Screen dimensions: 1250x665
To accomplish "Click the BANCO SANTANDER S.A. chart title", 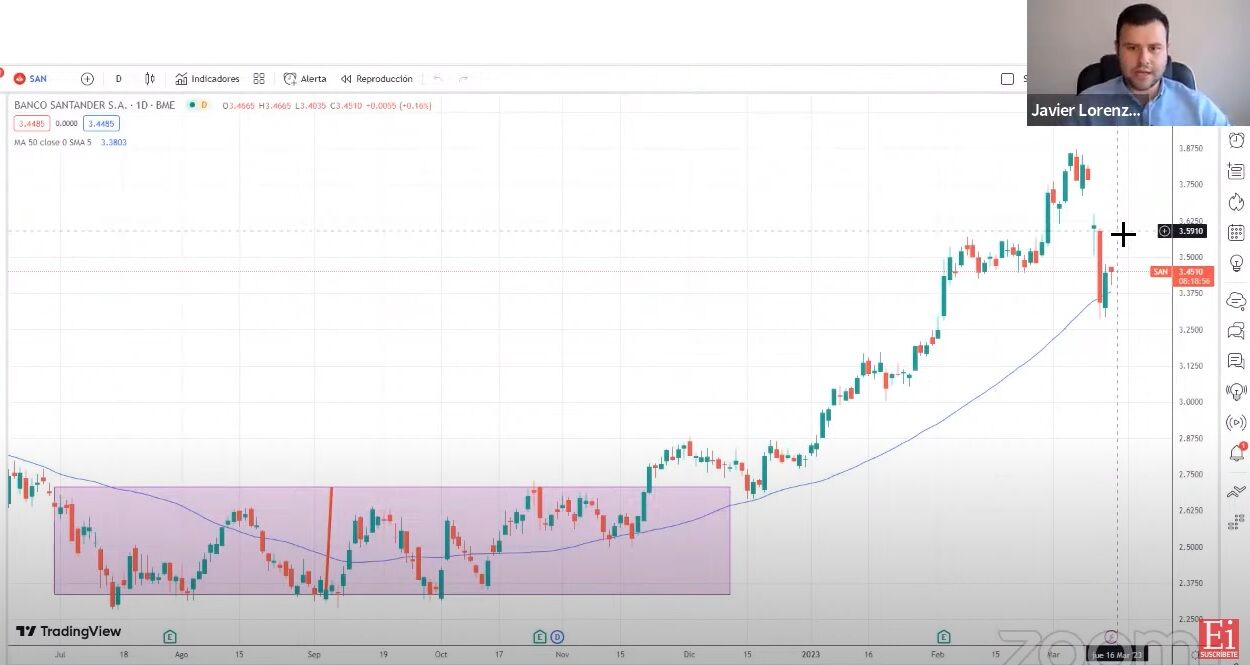I will 95,105.
